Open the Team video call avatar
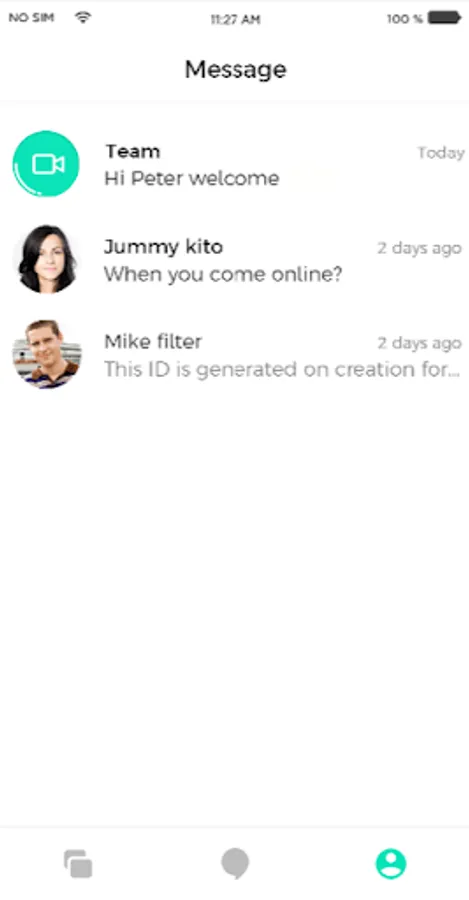This screenshot has height=900, width=469. tap(46, 164)
